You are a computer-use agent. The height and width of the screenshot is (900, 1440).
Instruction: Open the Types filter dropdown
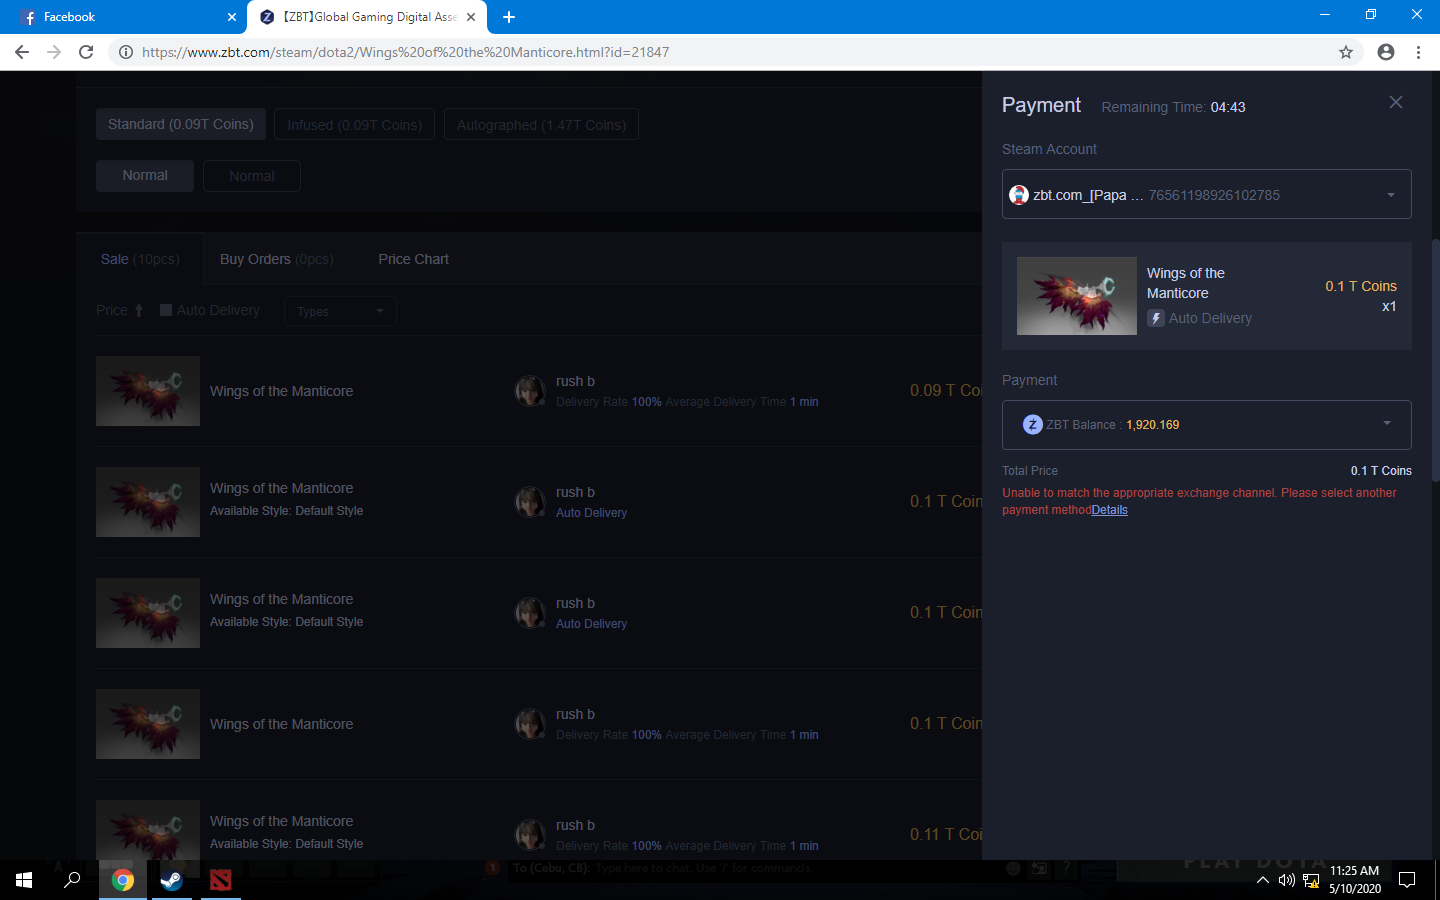tap(340, 311)
